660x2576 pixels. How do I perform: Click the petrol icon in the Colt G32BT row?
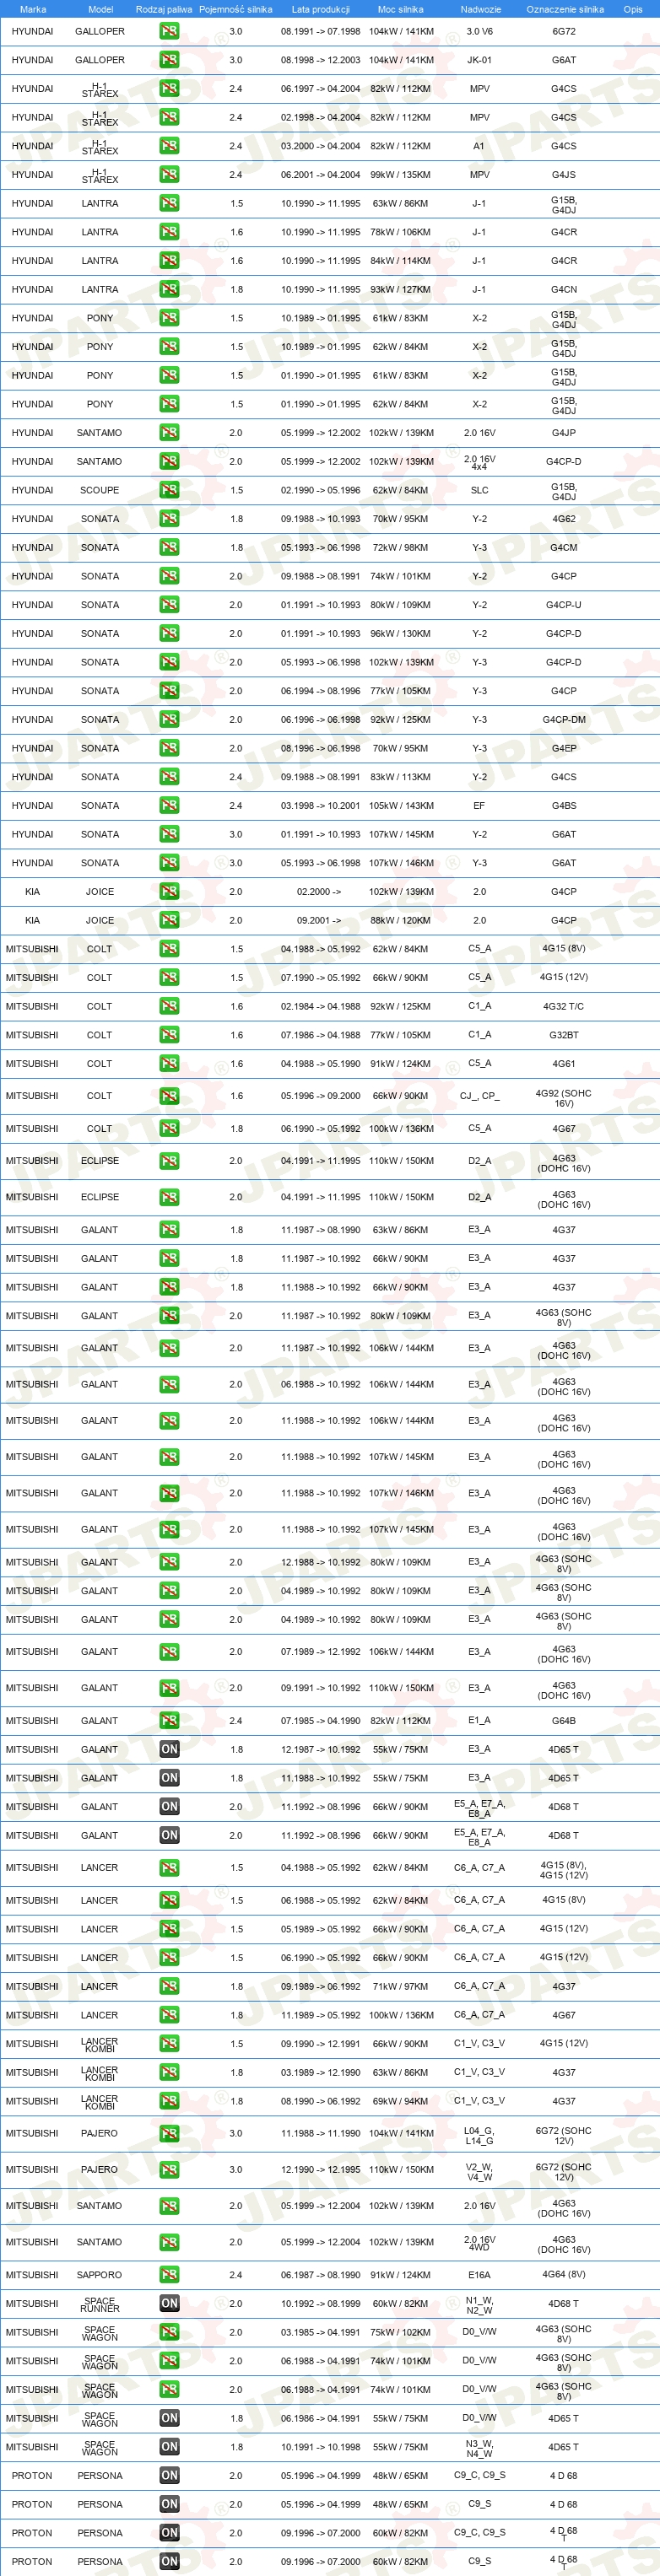169,1035
